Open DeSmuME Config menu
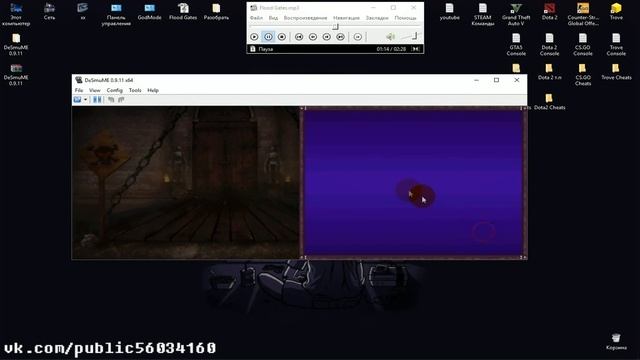The image size is (640, 360). click(115, 90)
